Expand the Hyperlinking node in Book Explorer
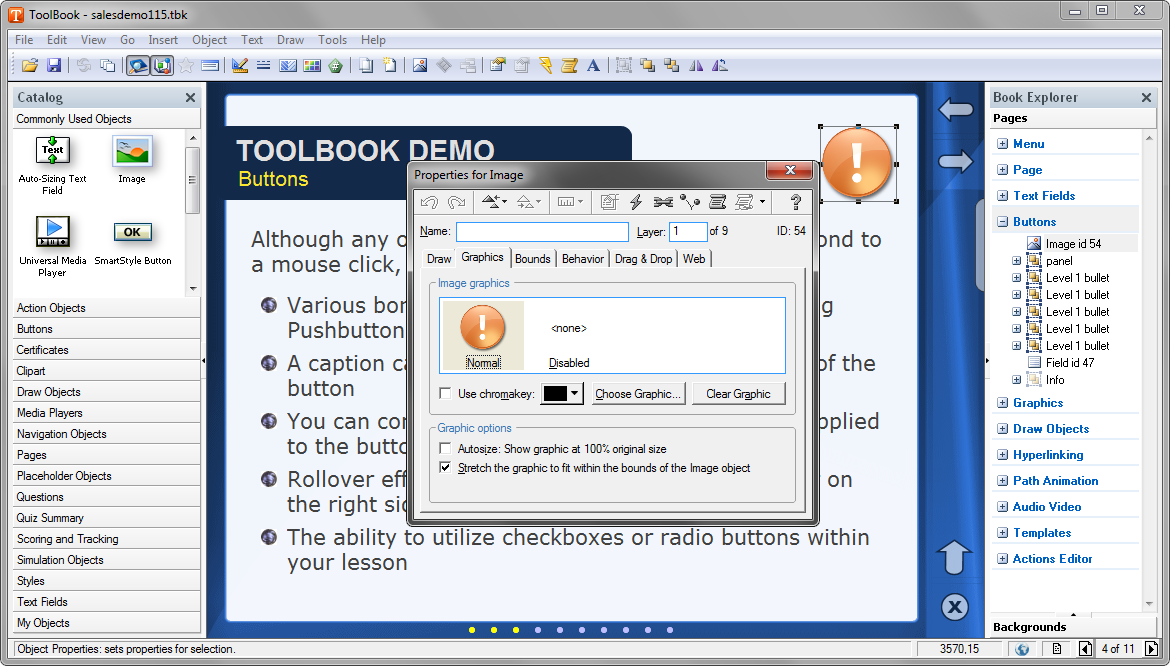 click(1002, 455)
